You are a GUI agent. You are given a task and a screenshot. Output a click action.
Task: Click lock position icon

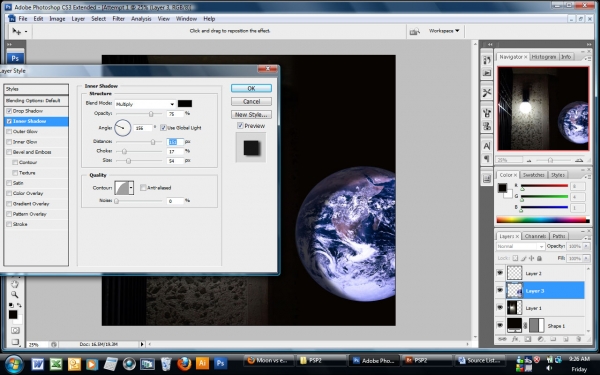click(531, 258)
